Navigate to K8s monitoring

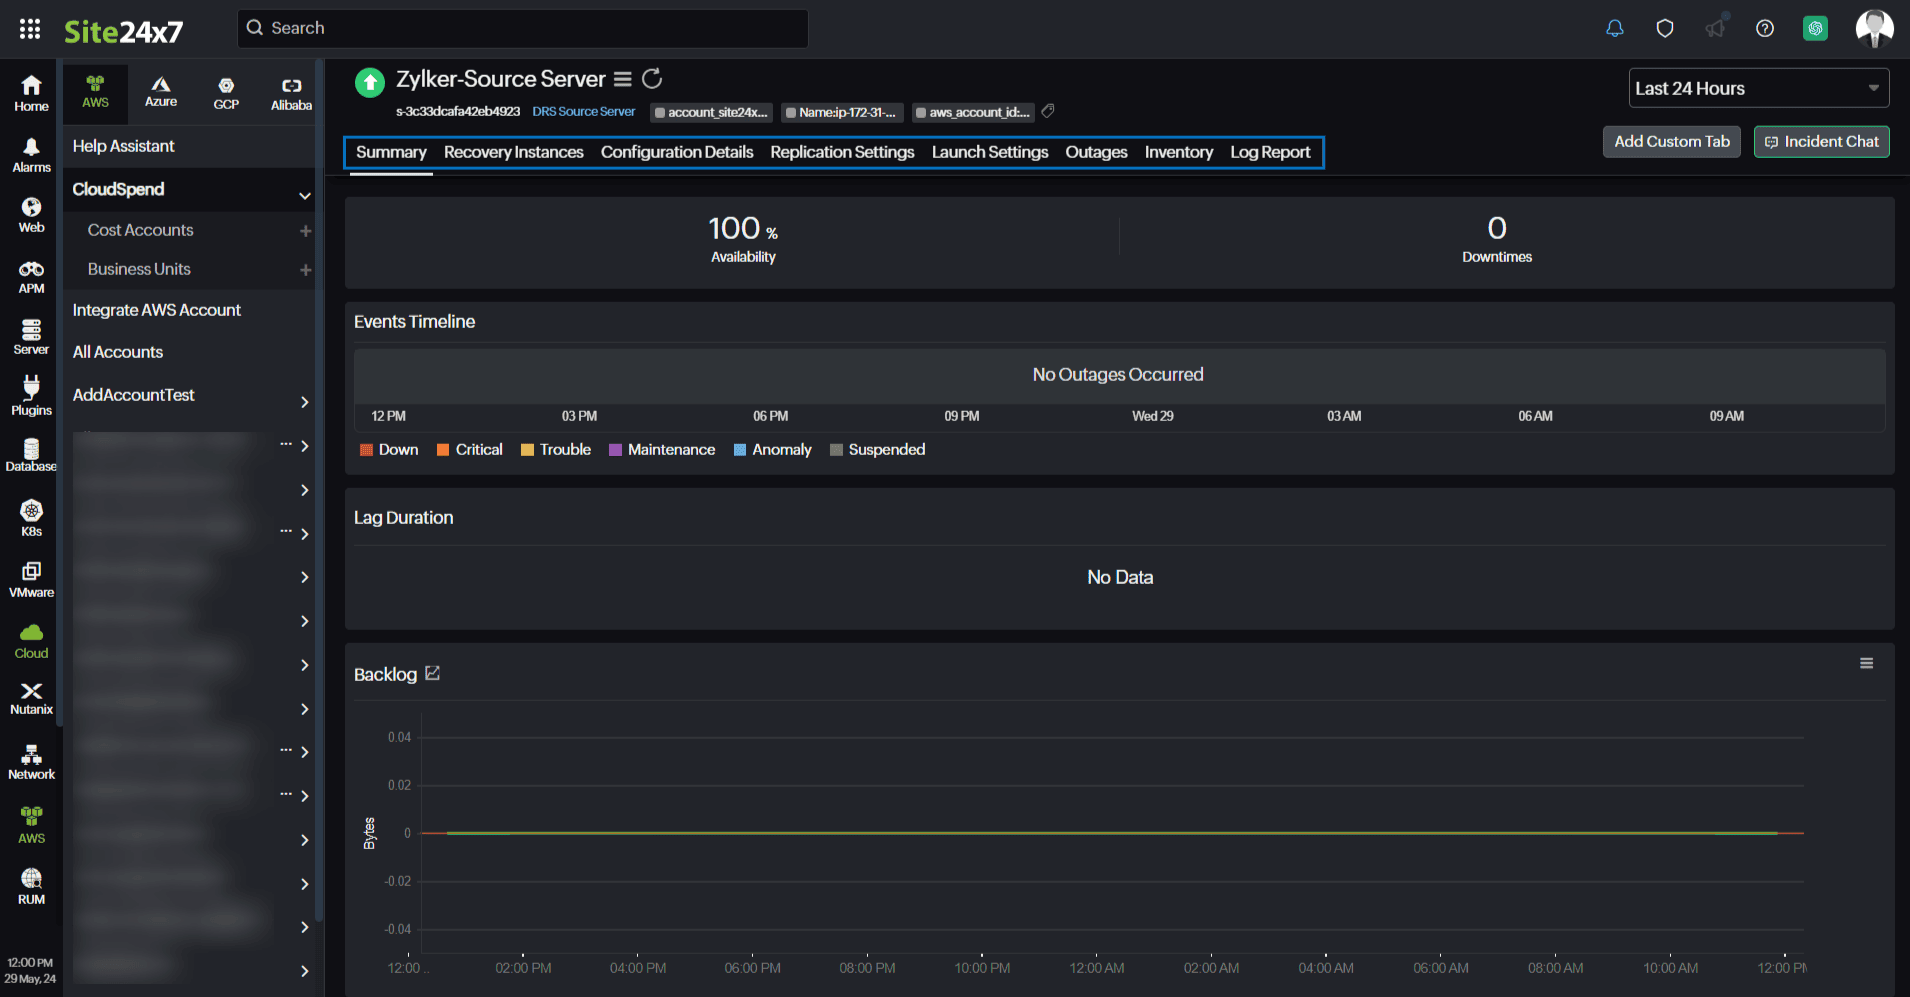30,516
